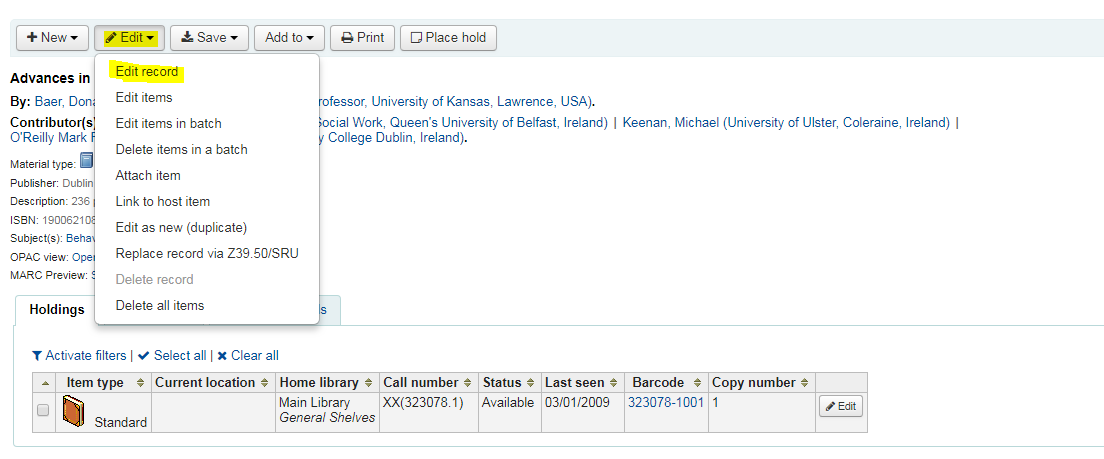Click the Clear all cross icon
The image size is (1104, 459).
point(222,356)
